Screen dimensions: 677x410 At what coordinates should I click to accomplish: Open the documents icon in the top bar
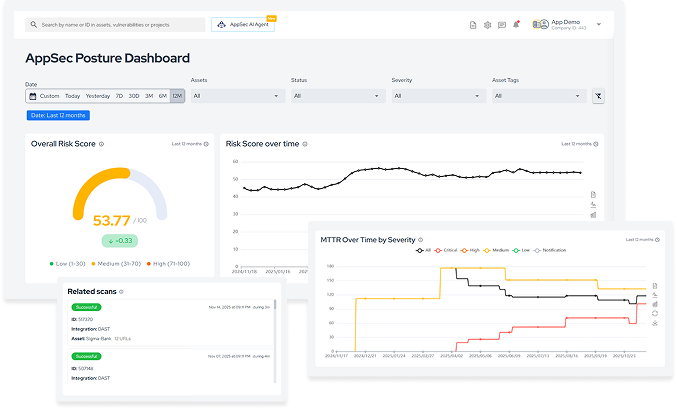point(473,25)
